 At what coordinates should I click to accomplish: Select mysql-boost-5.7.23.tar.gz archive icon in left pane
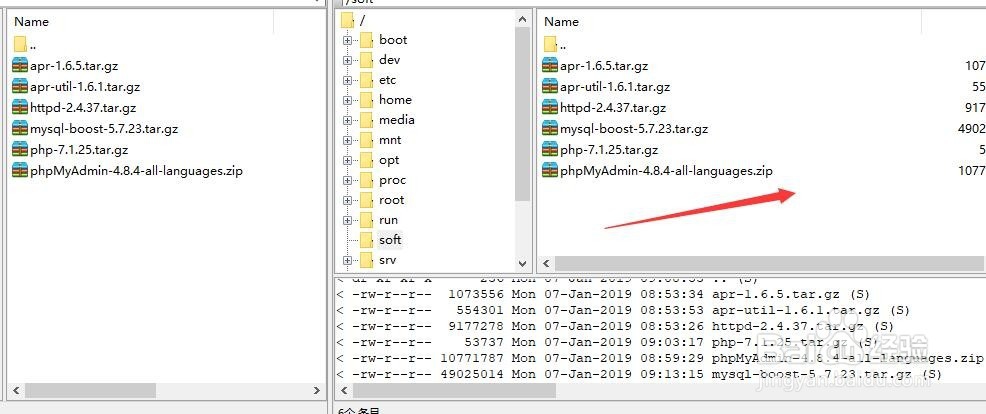click(20, 128)
